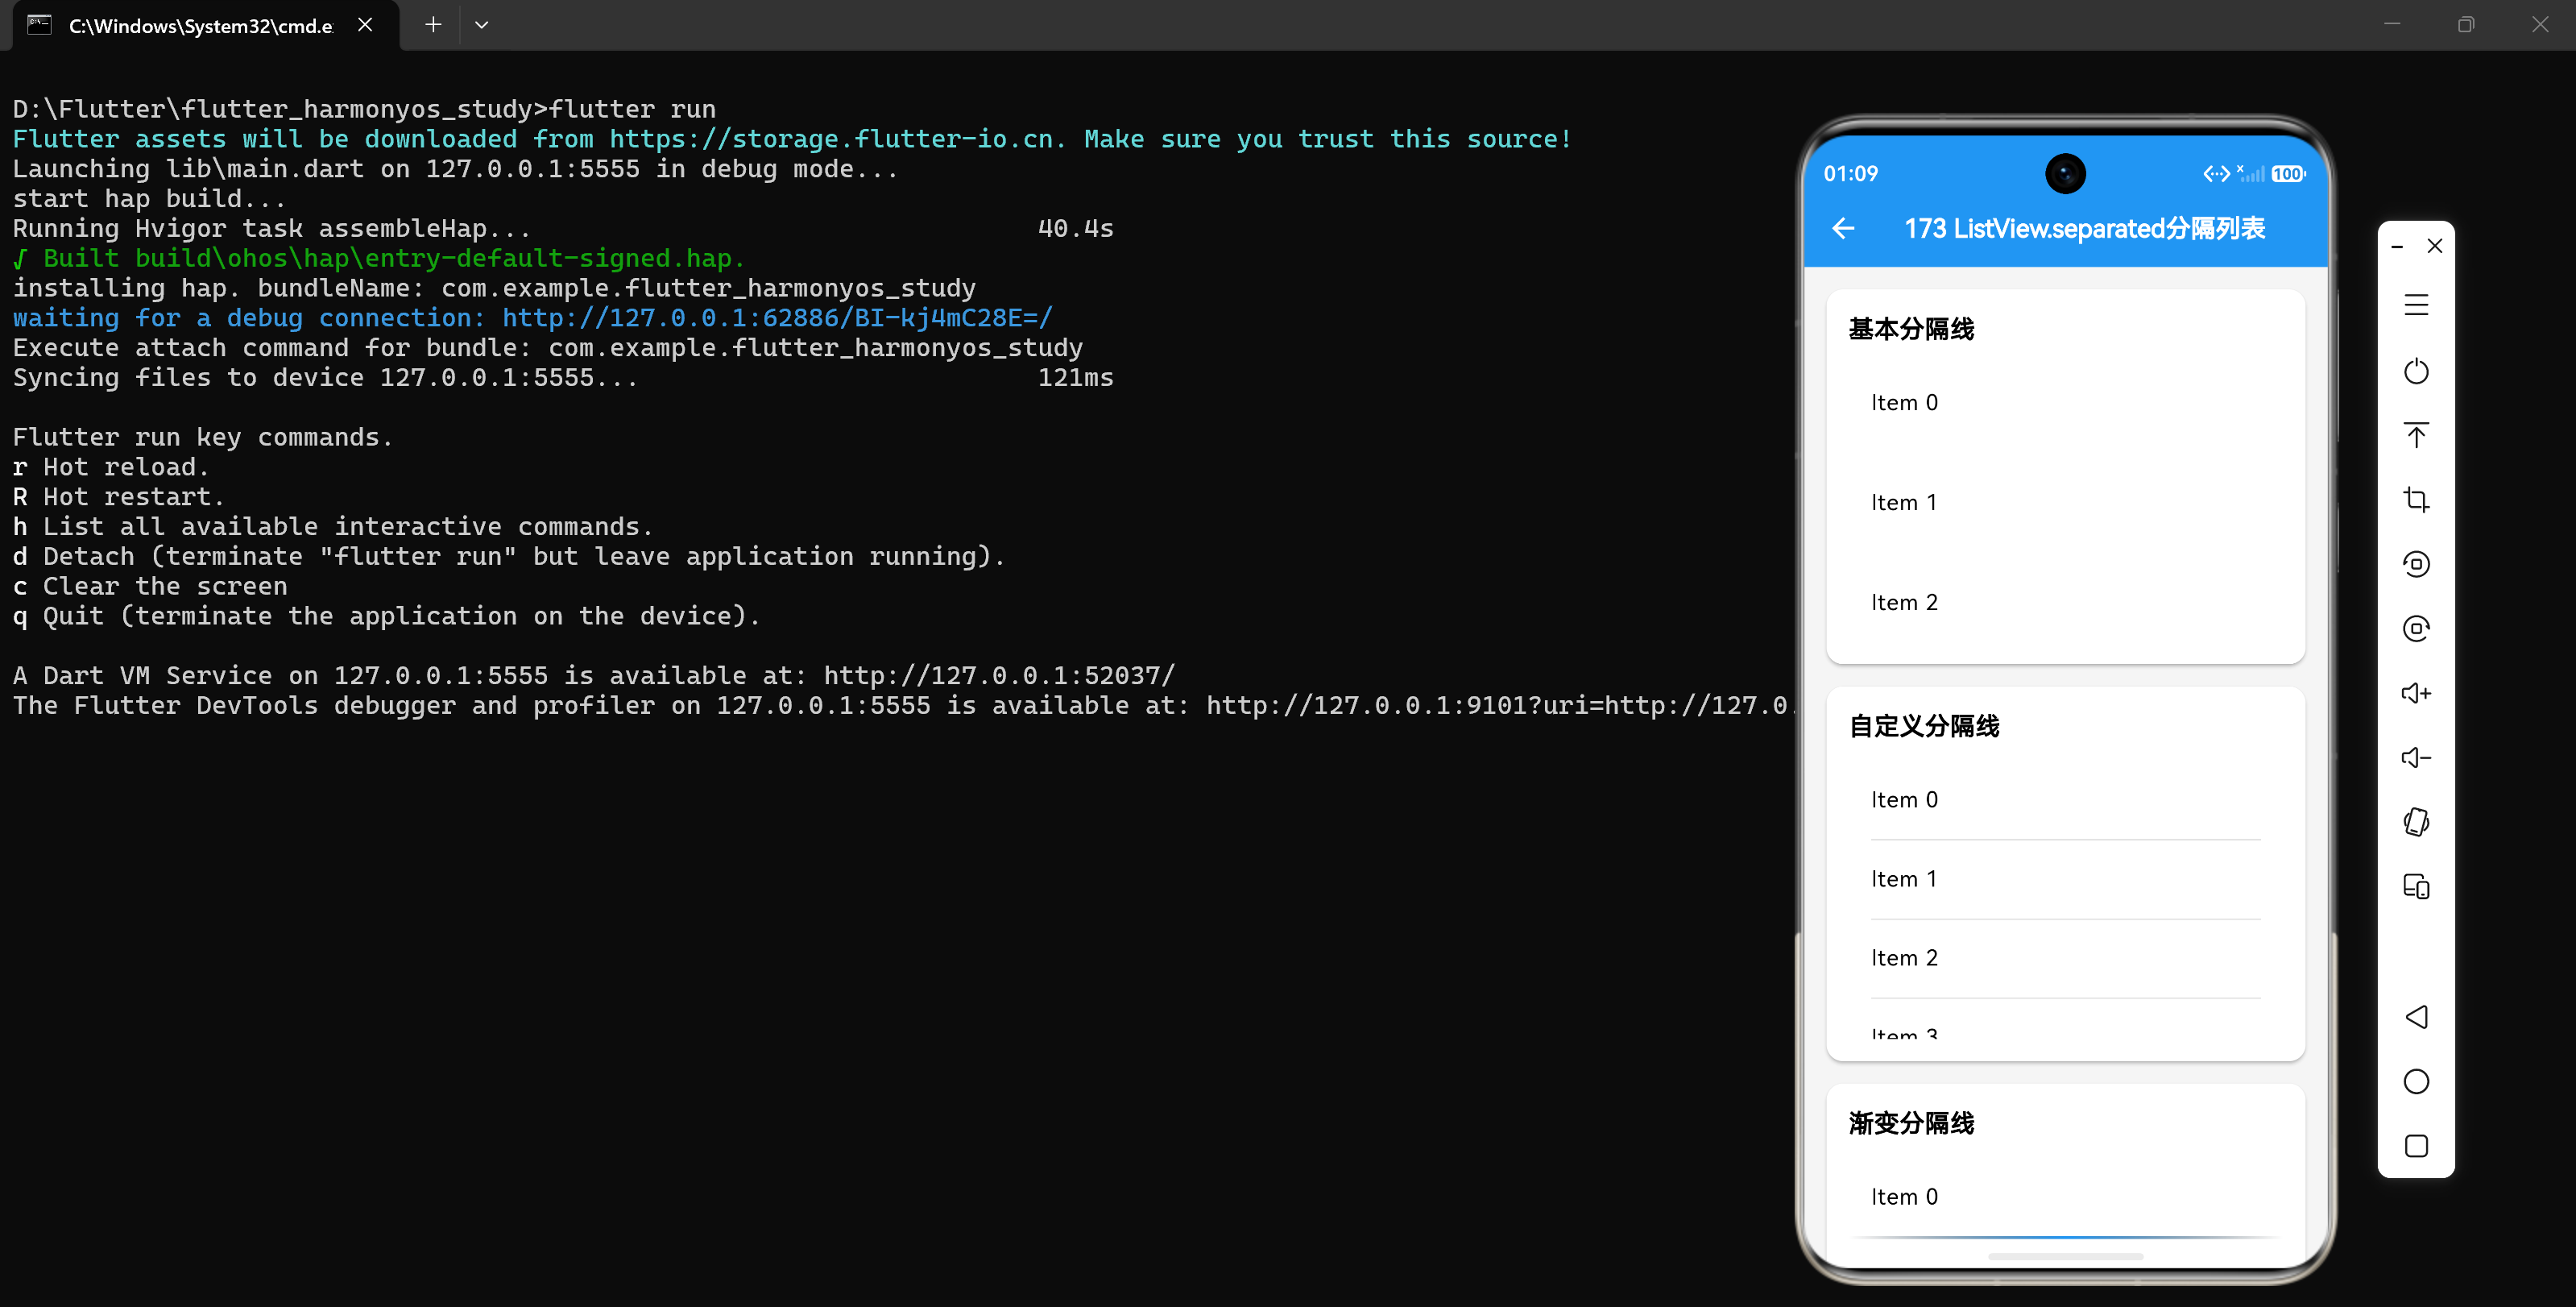This screenshot has height=1307, width=2576.
Task: Click the page title 173 ListView.separated分隔列表
Action: [x=2084, y=229]
